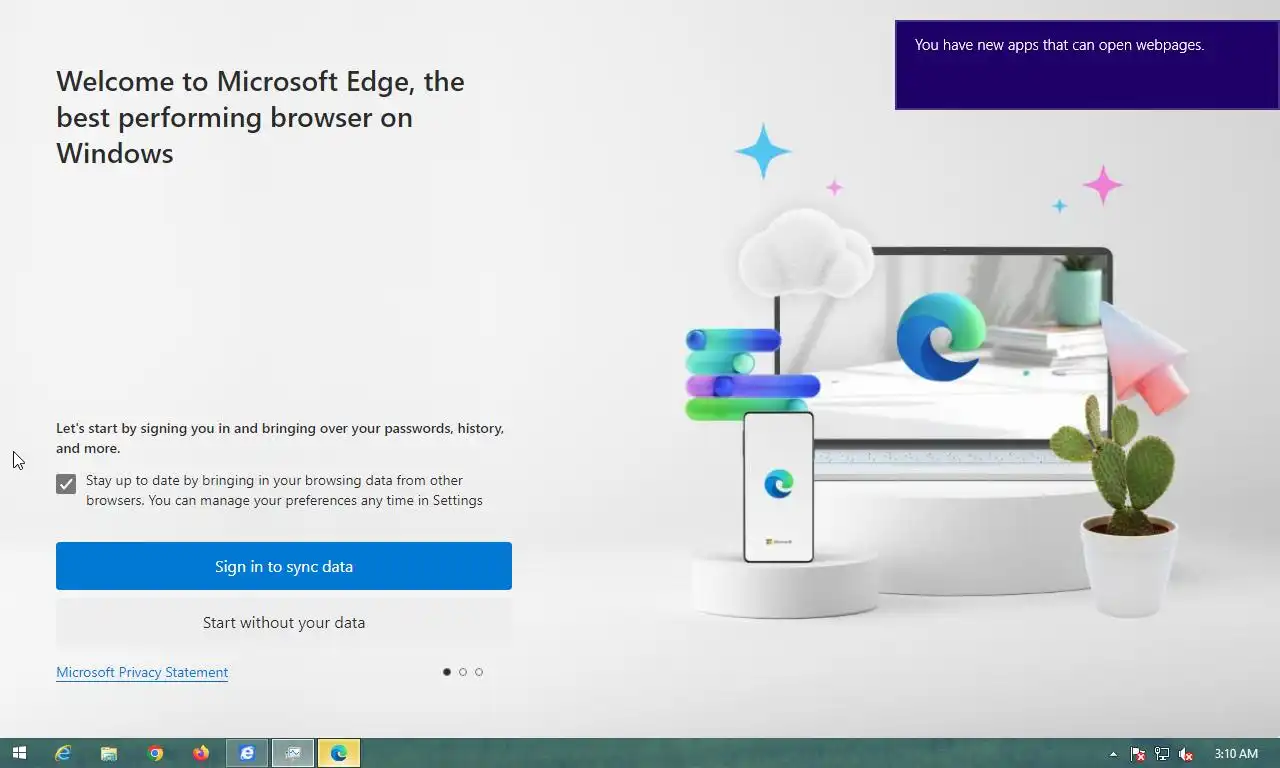Screen dimensions: 1280x768
Task: Jump to the third page indicator dot
Action: [x=479, y=672]
